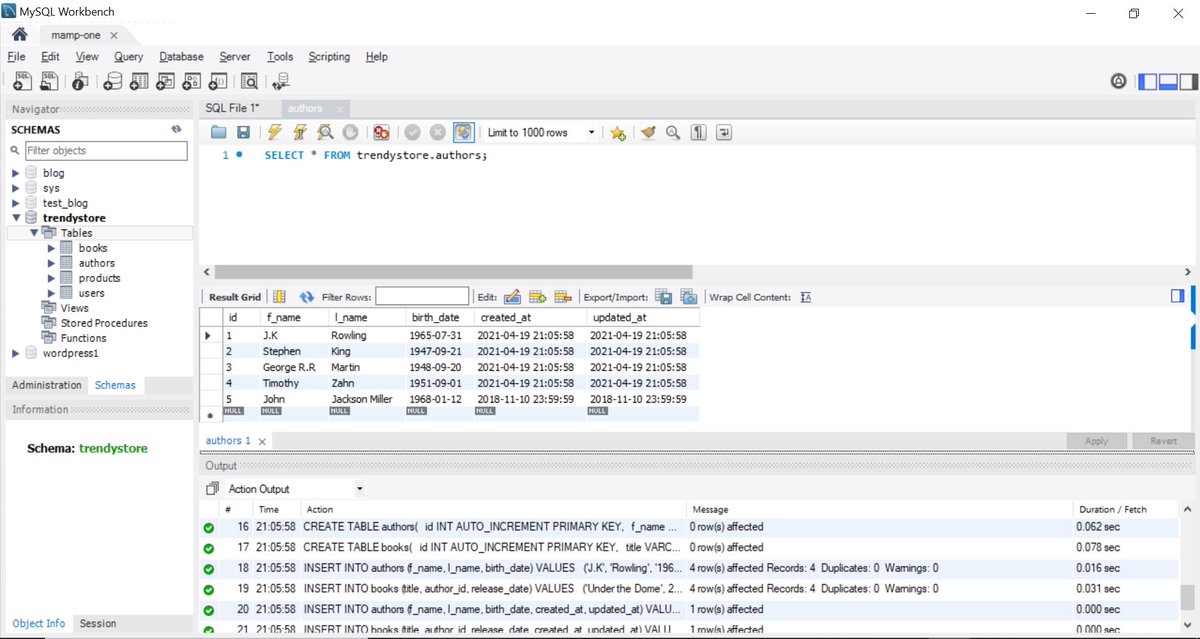1200x639 pixels.
Task: Click the refresh icon in result grid toolbar
Action: 307,297
